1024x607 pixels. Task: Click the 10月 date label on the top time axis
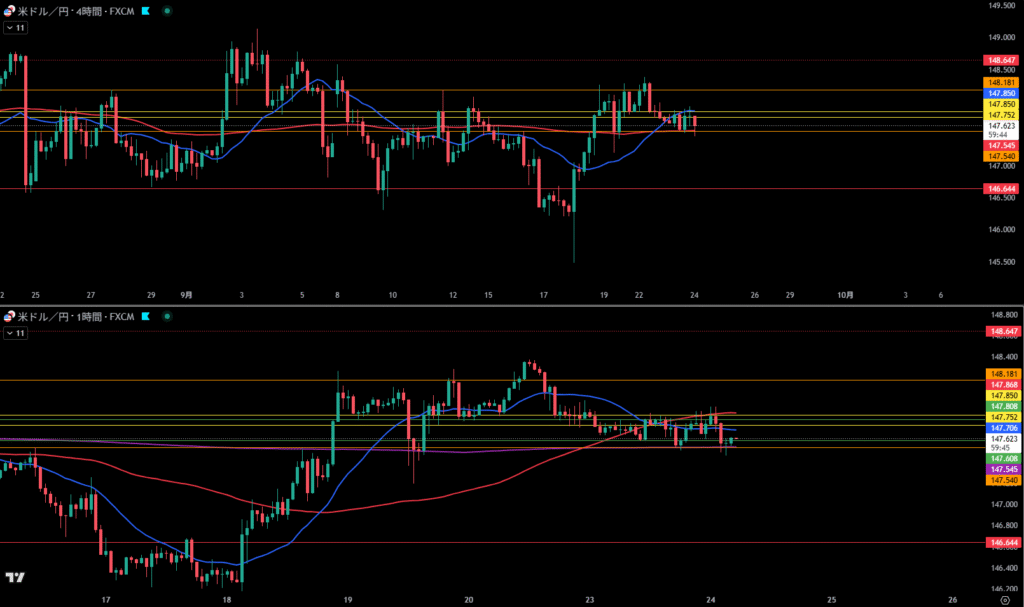845,295
